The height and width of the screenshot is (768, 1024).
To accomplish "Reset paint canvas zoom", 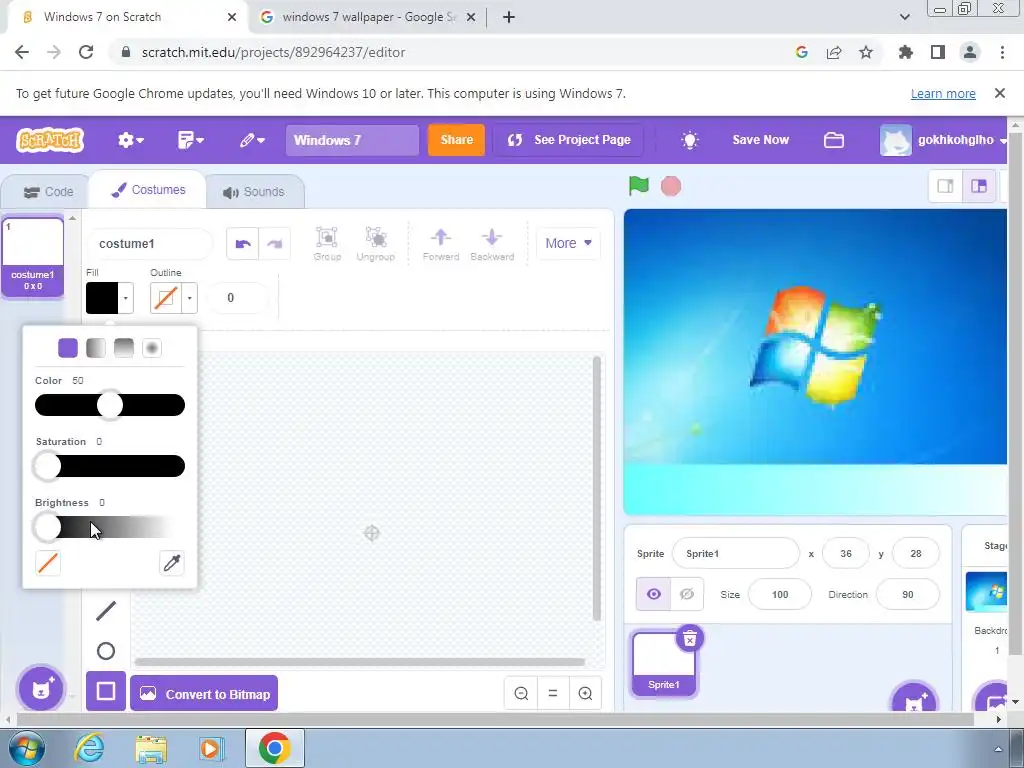I will pos(553,694).
